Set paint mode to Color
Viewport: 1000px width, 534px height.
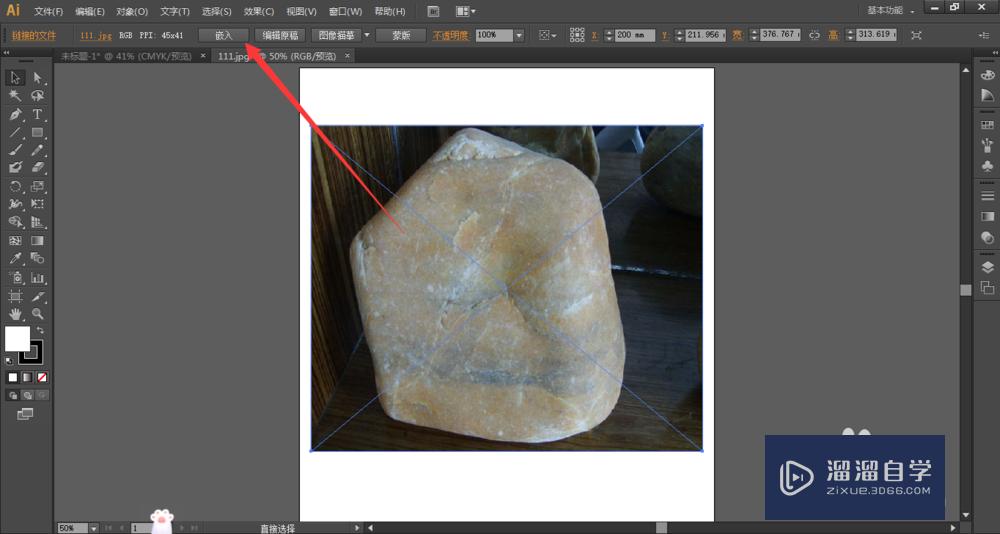pos(13,378)
